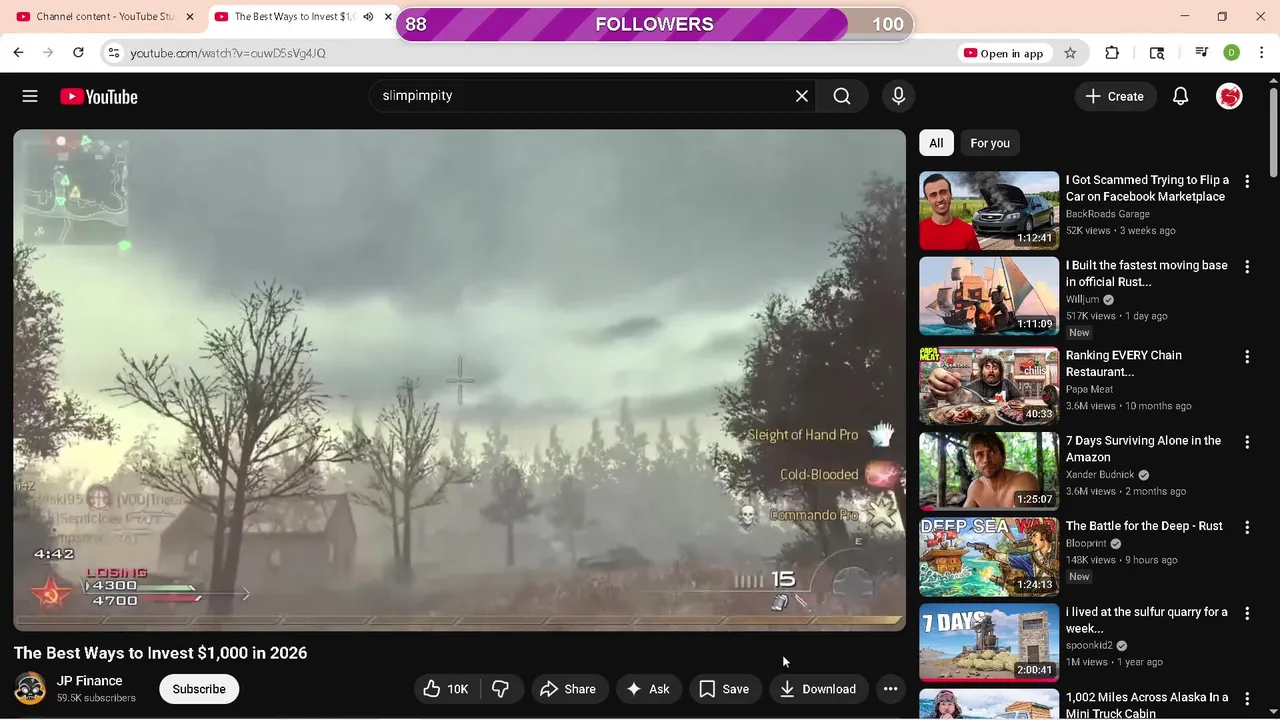
Task: Open 7 Days Surviving Alone Amazon thumbnail
Action: [x=989, y=471]
